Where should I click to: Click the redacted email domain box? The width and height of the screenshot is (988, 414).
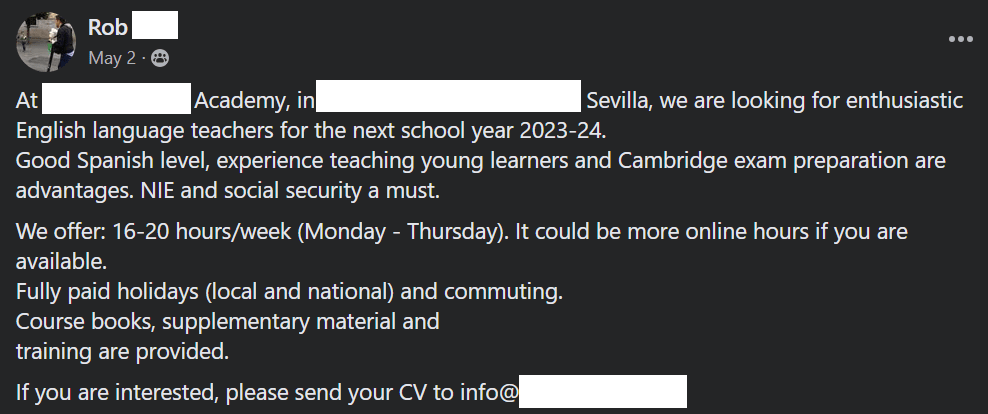click(x=603, y=392)
